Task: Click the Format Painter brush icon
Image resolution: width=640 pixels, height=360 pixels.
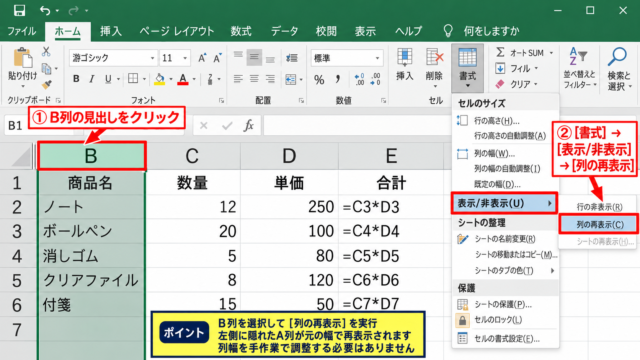Action: point(47,85)
